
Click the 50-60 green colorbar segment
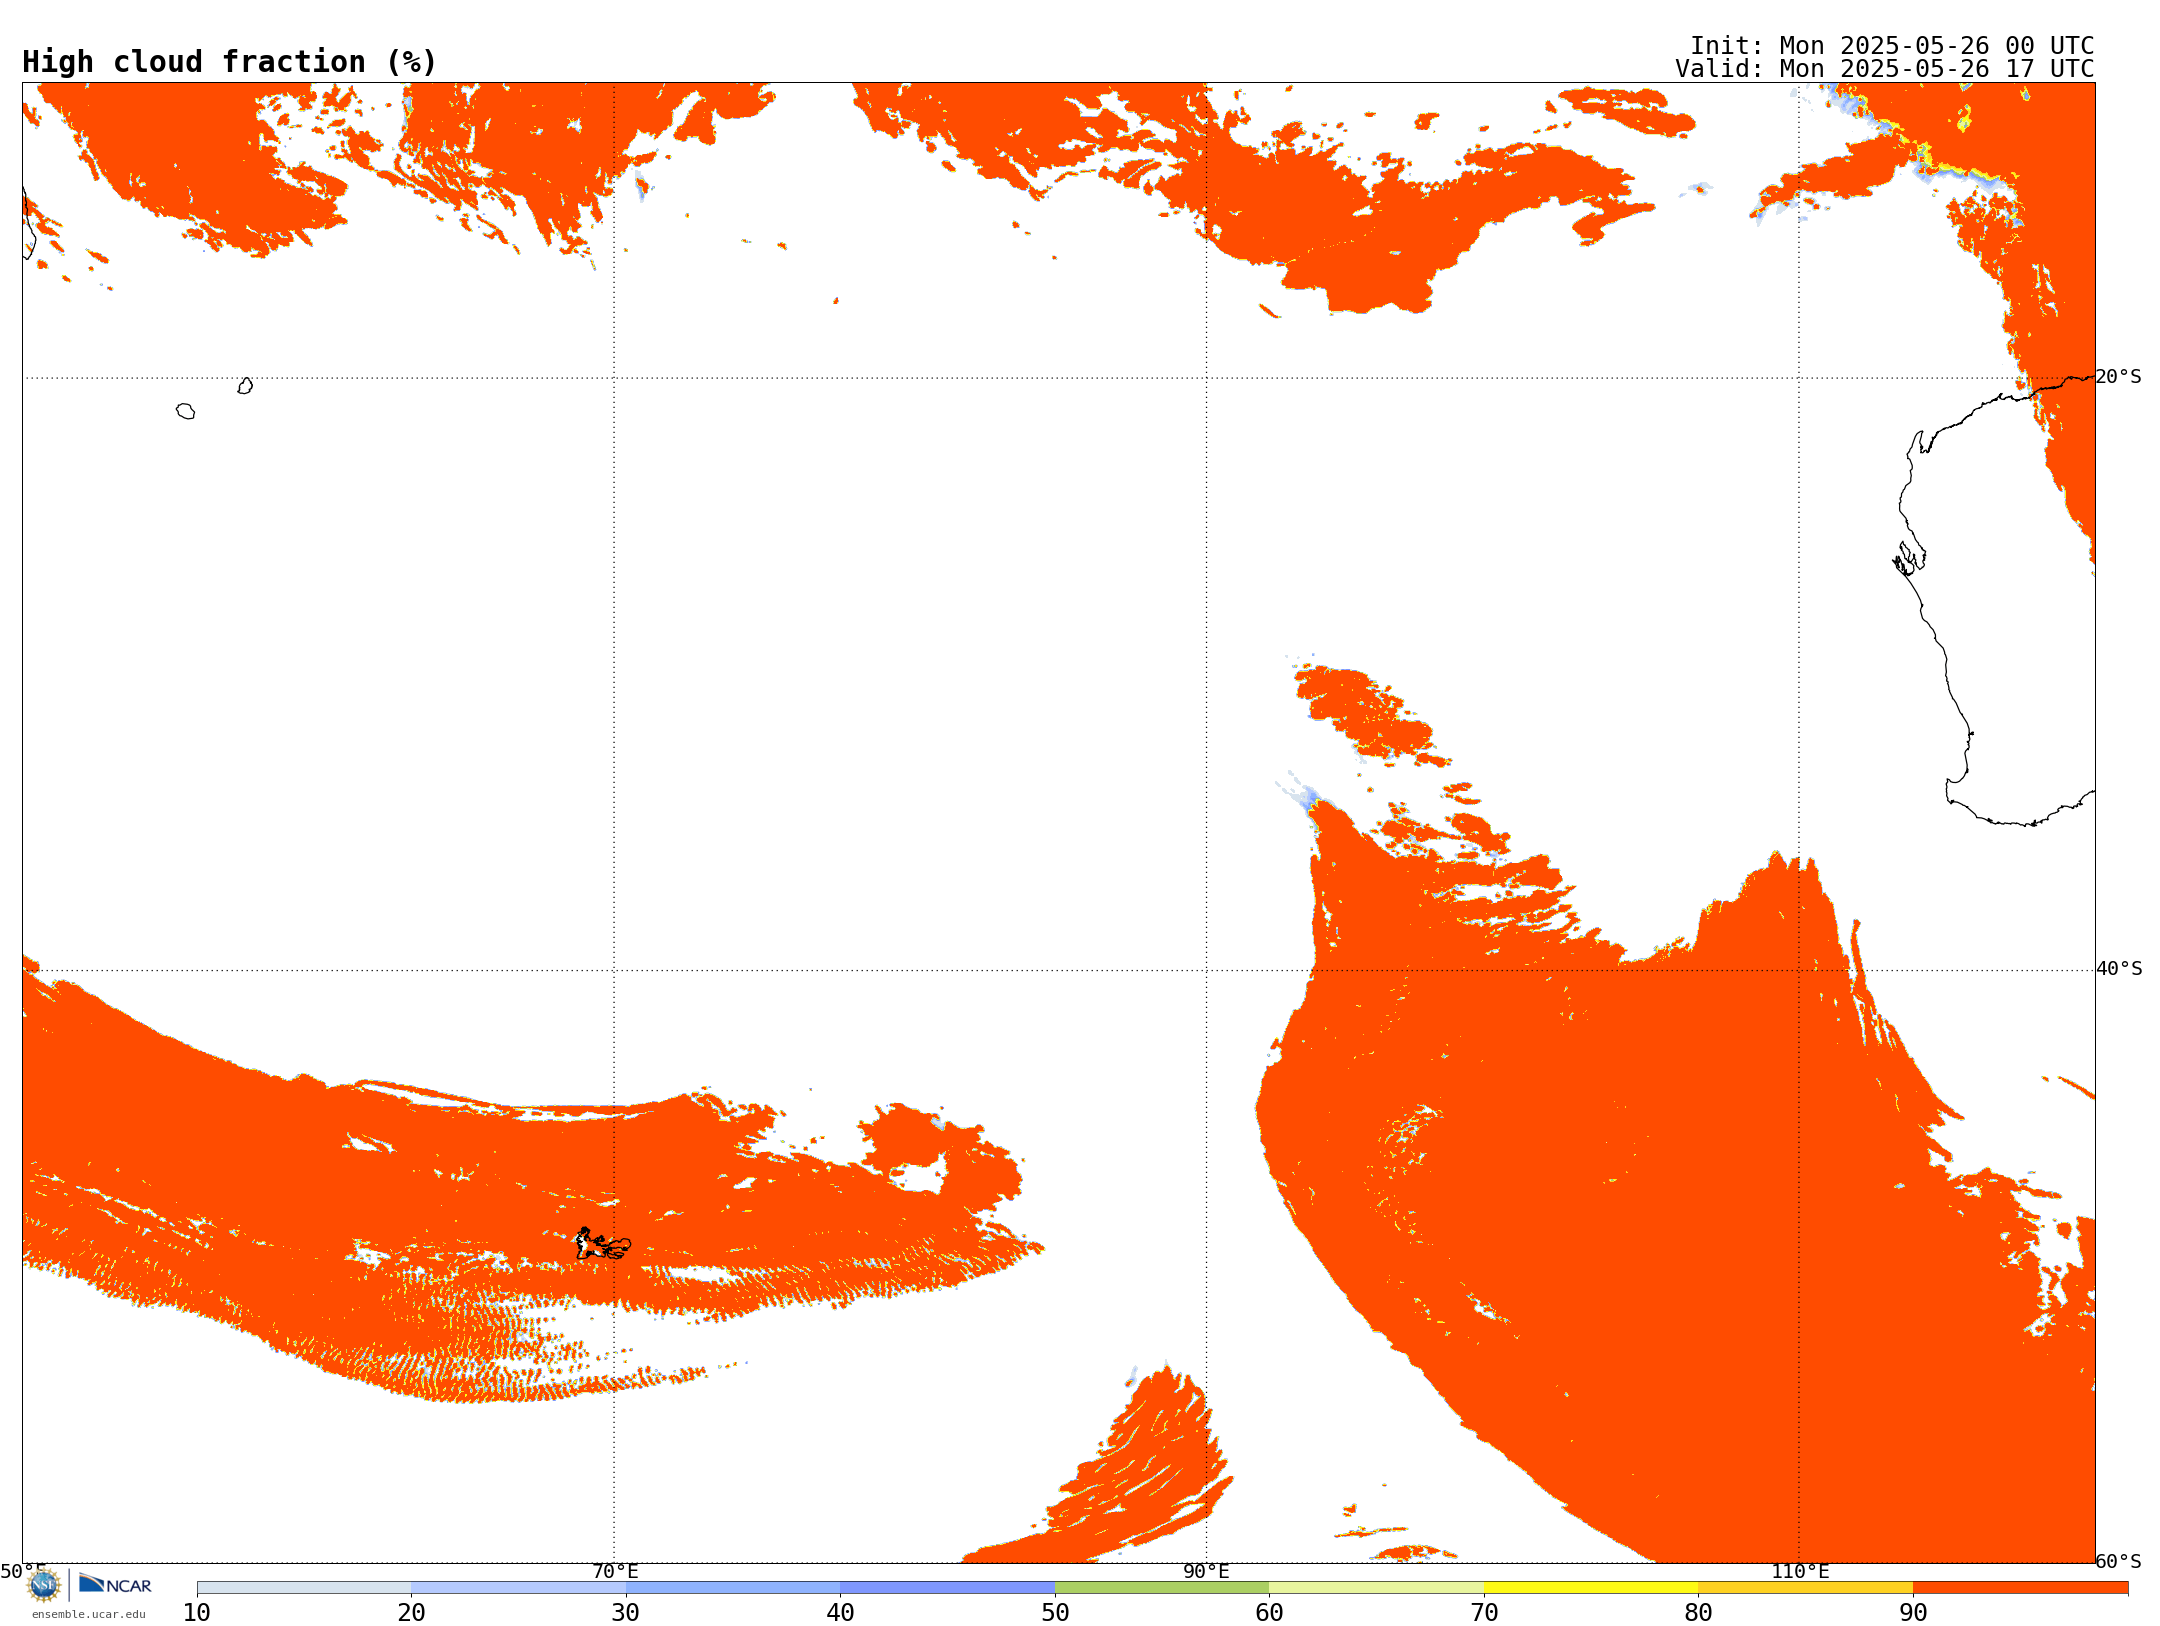click(x=1162, y=1588)
